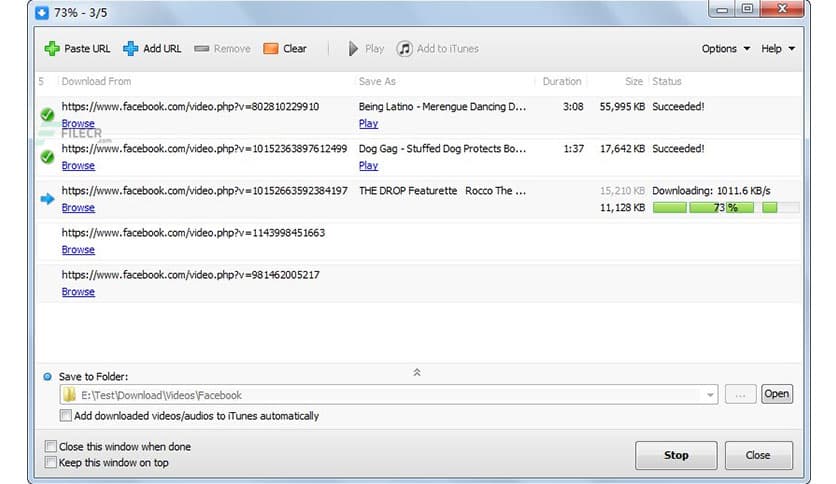Select the URL ending v=10152363897612499
Screen dimensions: 836x484
click(x=204, y=149)
